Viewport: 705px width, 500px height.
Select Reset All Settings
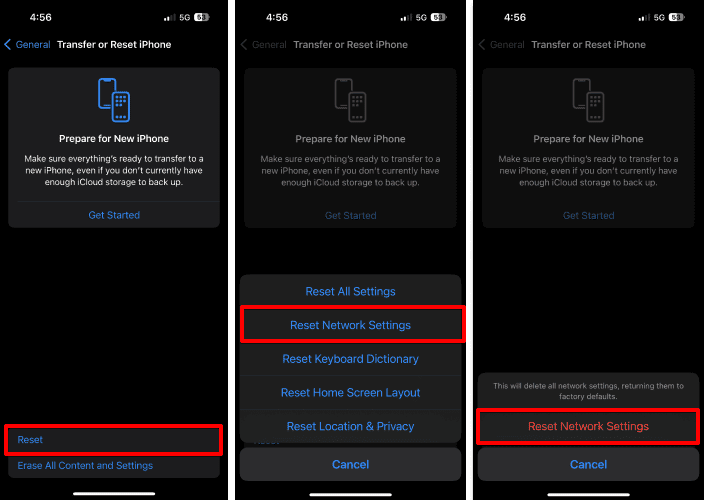(350, 291)
